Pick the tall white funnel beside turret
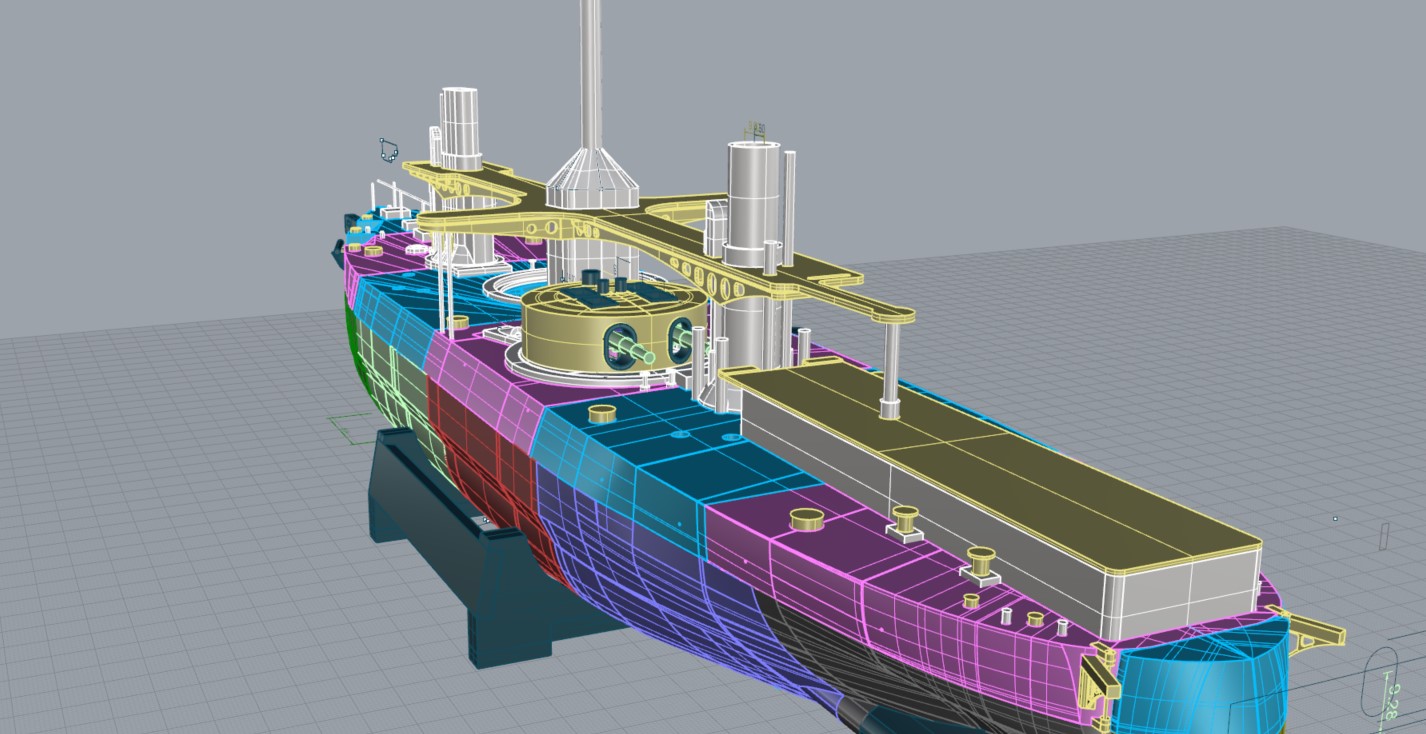1426x734 pixels. coord(752,200)
